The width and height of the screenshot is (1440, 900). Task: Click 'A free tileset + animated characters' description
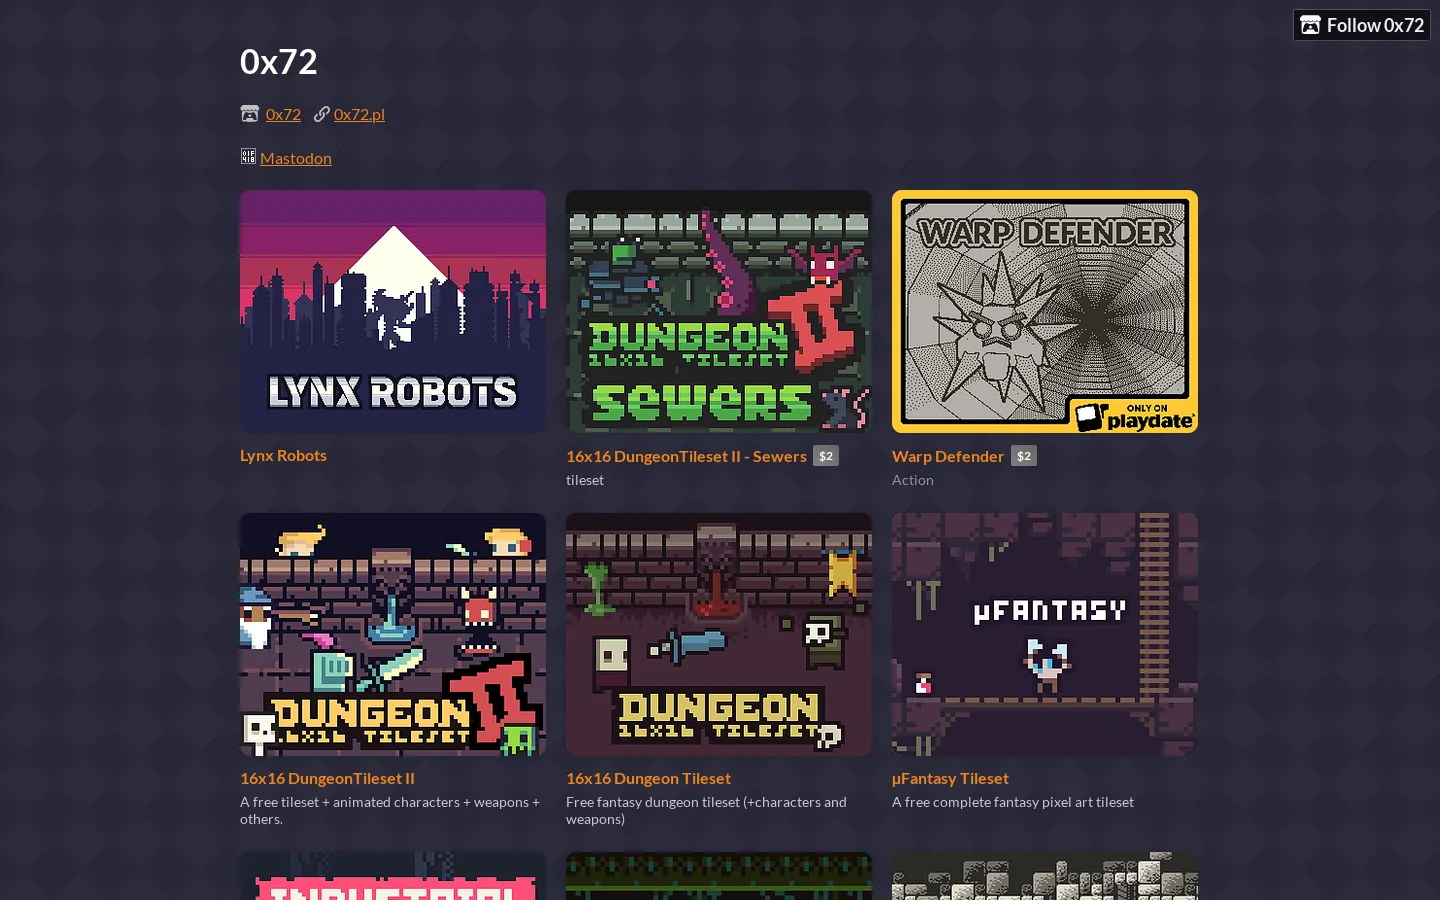(390, 810)
